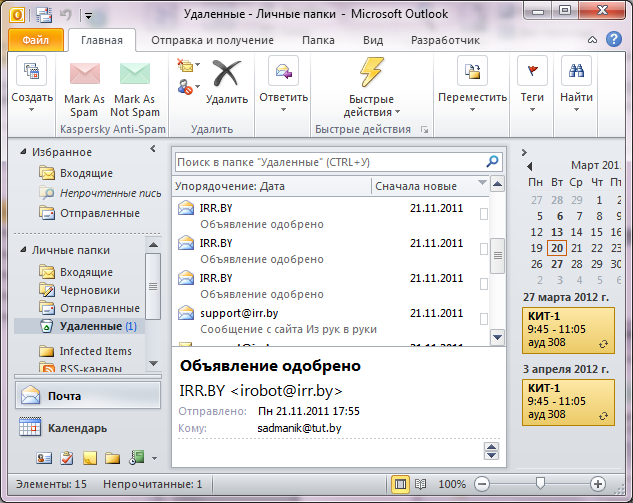Select Infected Items folder

coord(86,351)
